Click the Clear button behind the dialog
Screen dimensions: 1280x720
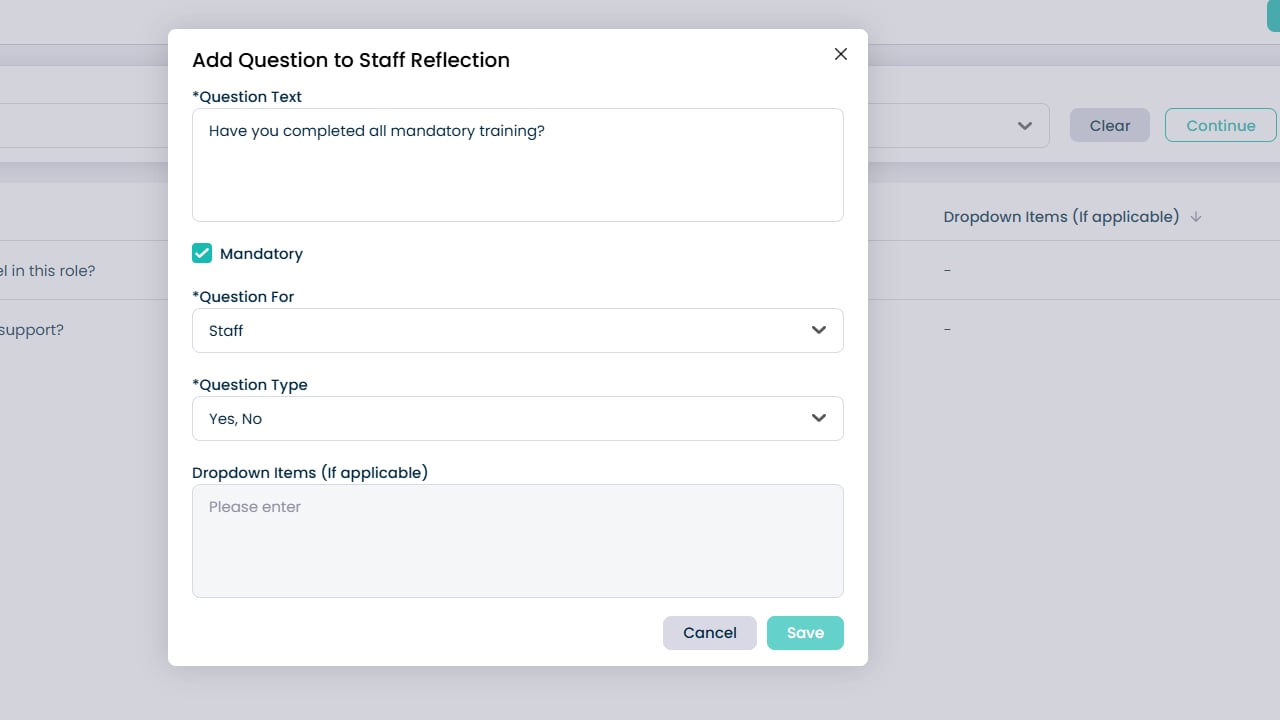[1110, 125]
